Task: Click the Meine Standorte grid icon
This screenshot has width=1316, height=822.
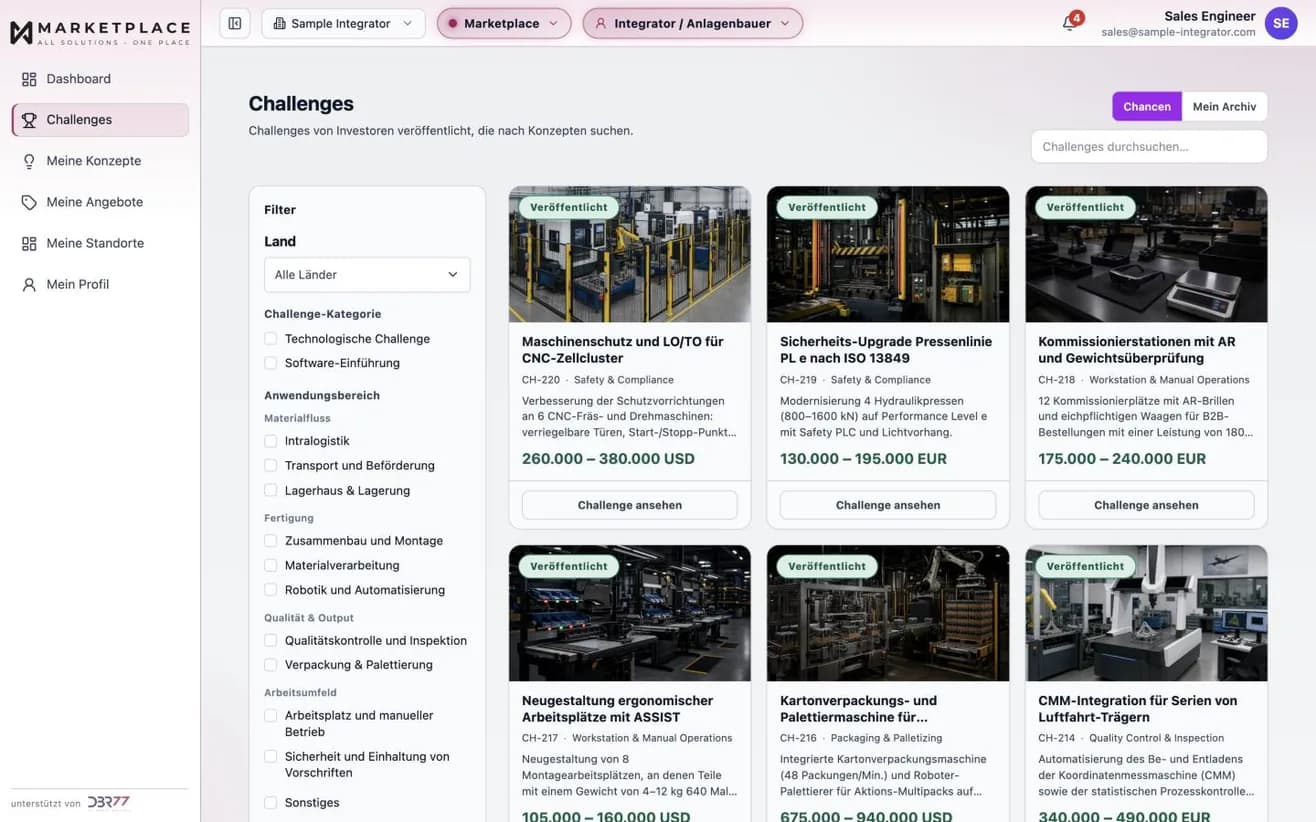Action: 29,243
